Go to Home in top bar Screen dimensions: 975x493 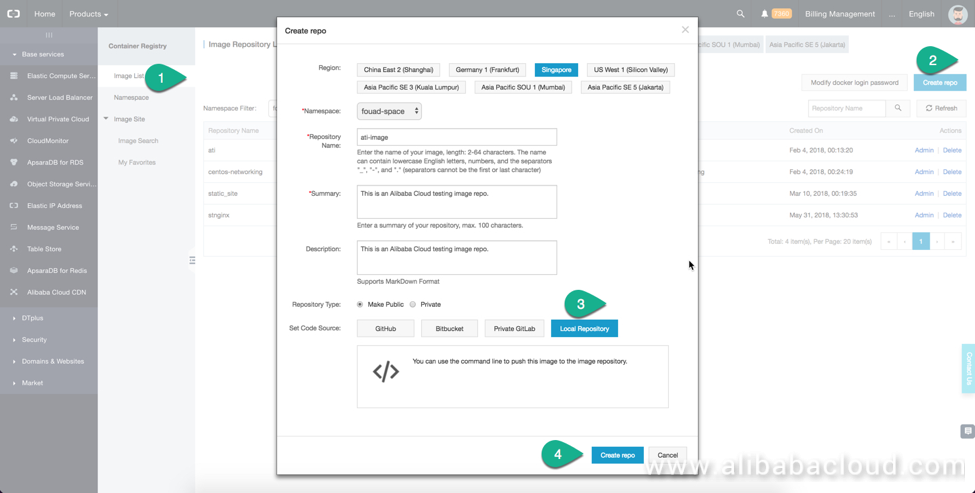click(x=45, y=14)
